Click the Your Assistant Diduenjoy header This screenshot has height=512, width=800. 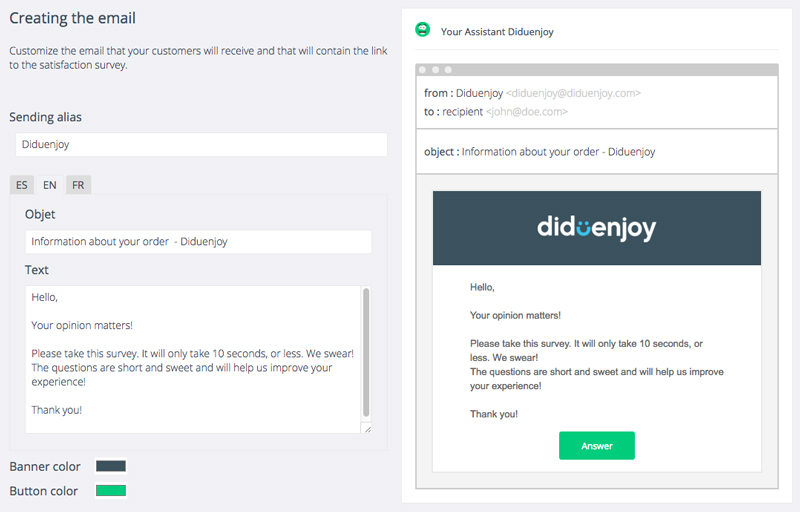(x=497, y=32)
